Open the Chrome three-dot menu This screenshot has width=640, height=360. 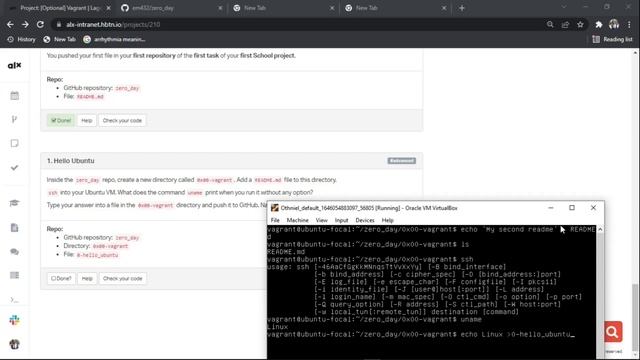pos(629,24)
